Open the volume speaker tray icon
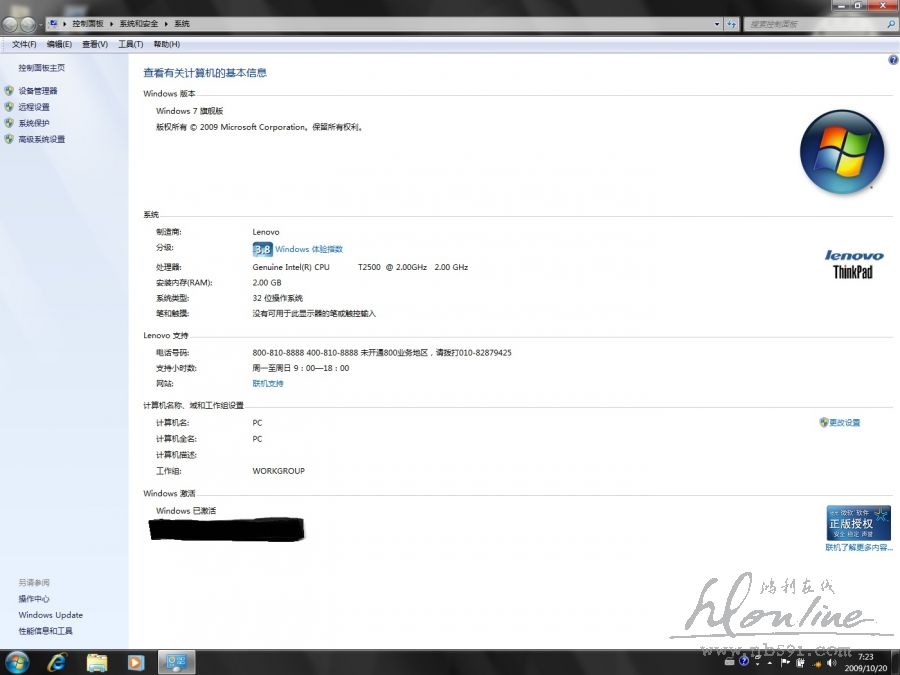The height and width of the screenshot is (675, 900). click(x=832, y=663)
